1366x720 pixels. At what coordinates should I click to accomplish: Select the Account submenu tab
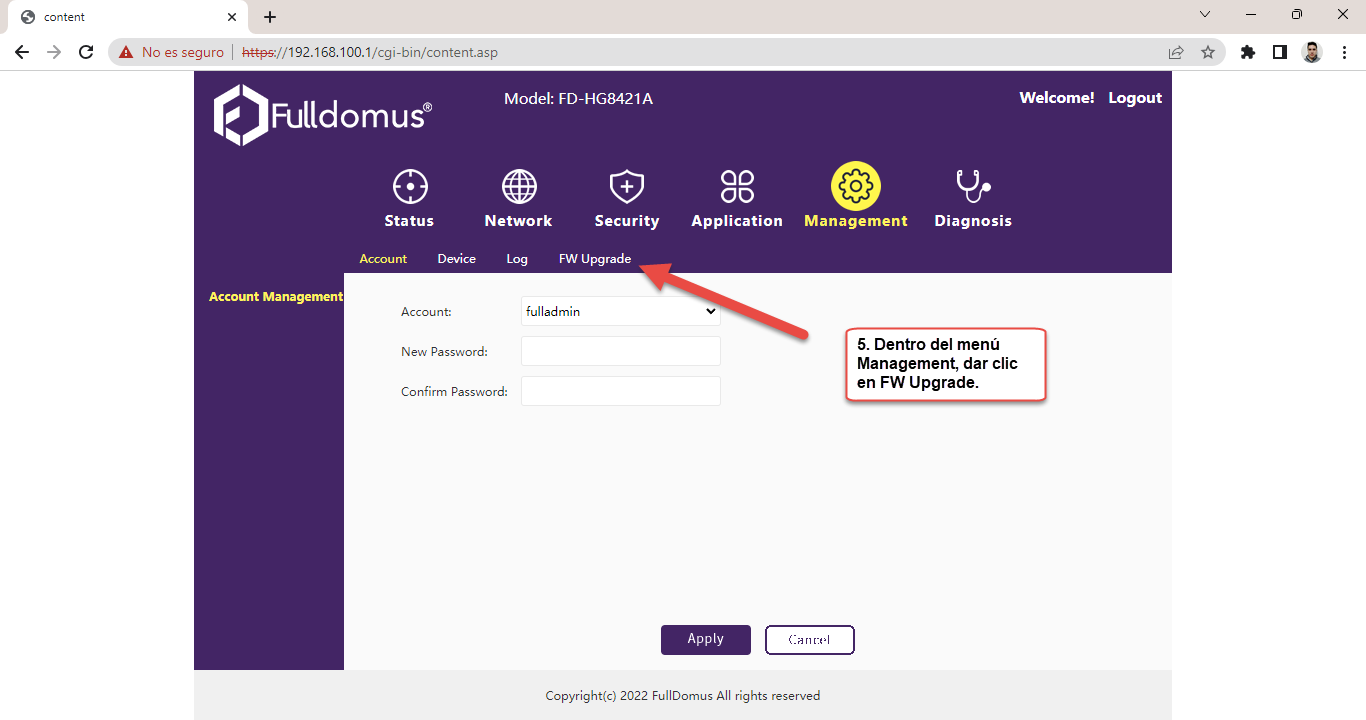pyautogui.click(x=383, y=259)
